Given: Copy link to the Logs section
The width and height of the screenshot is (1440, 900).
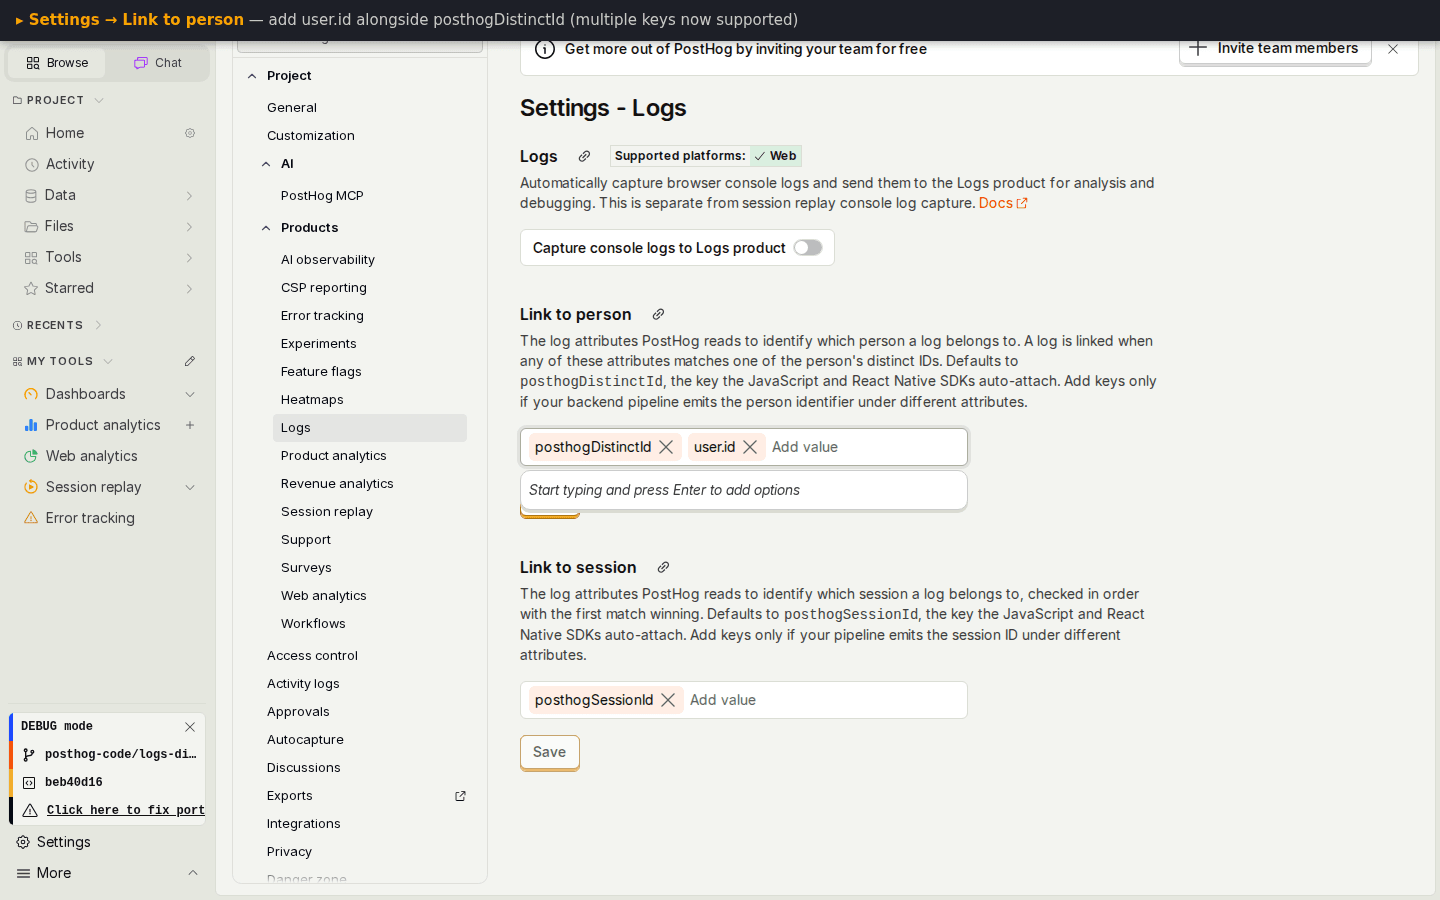Looking at the screenshot, I should (585, 156).
